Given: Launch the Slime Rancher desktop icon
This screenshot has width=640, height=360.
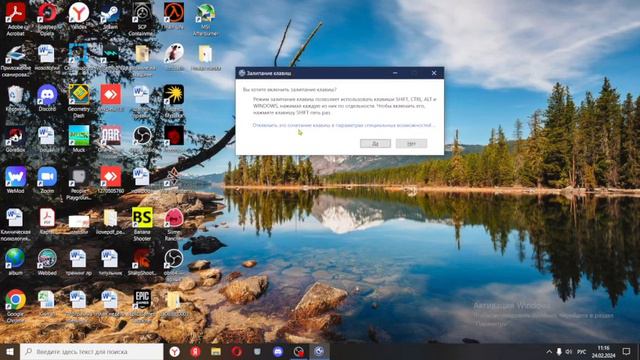Looking at the screenshot, I should 173,223.
